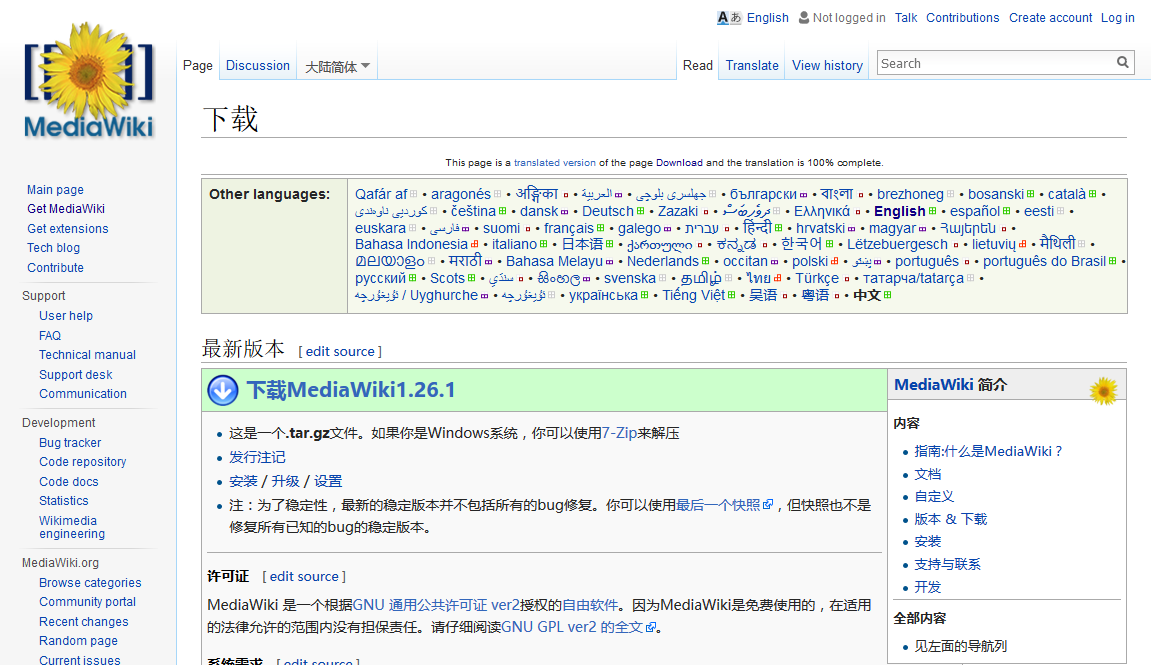
Task: Open Bug tracker in the sidebar
Action: pos(70,443)
